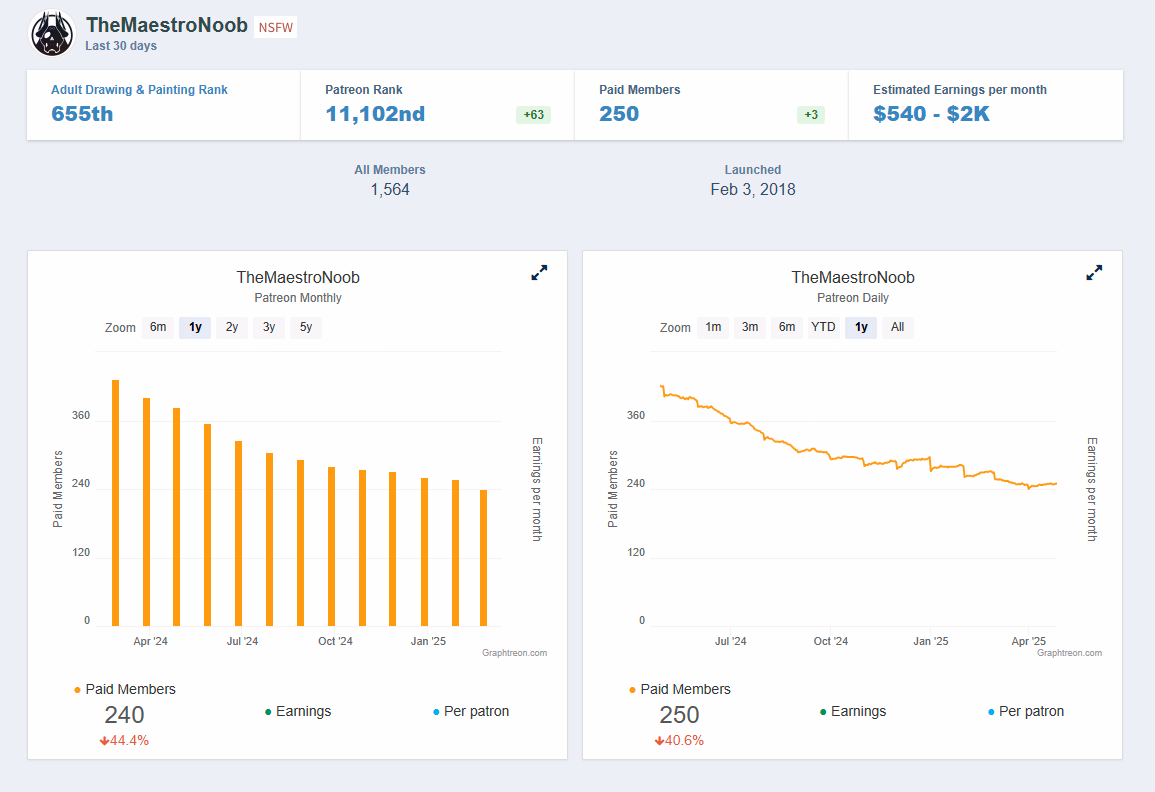
Task: Switch Daily chart zoom to 3m
Action: [750, 327]
